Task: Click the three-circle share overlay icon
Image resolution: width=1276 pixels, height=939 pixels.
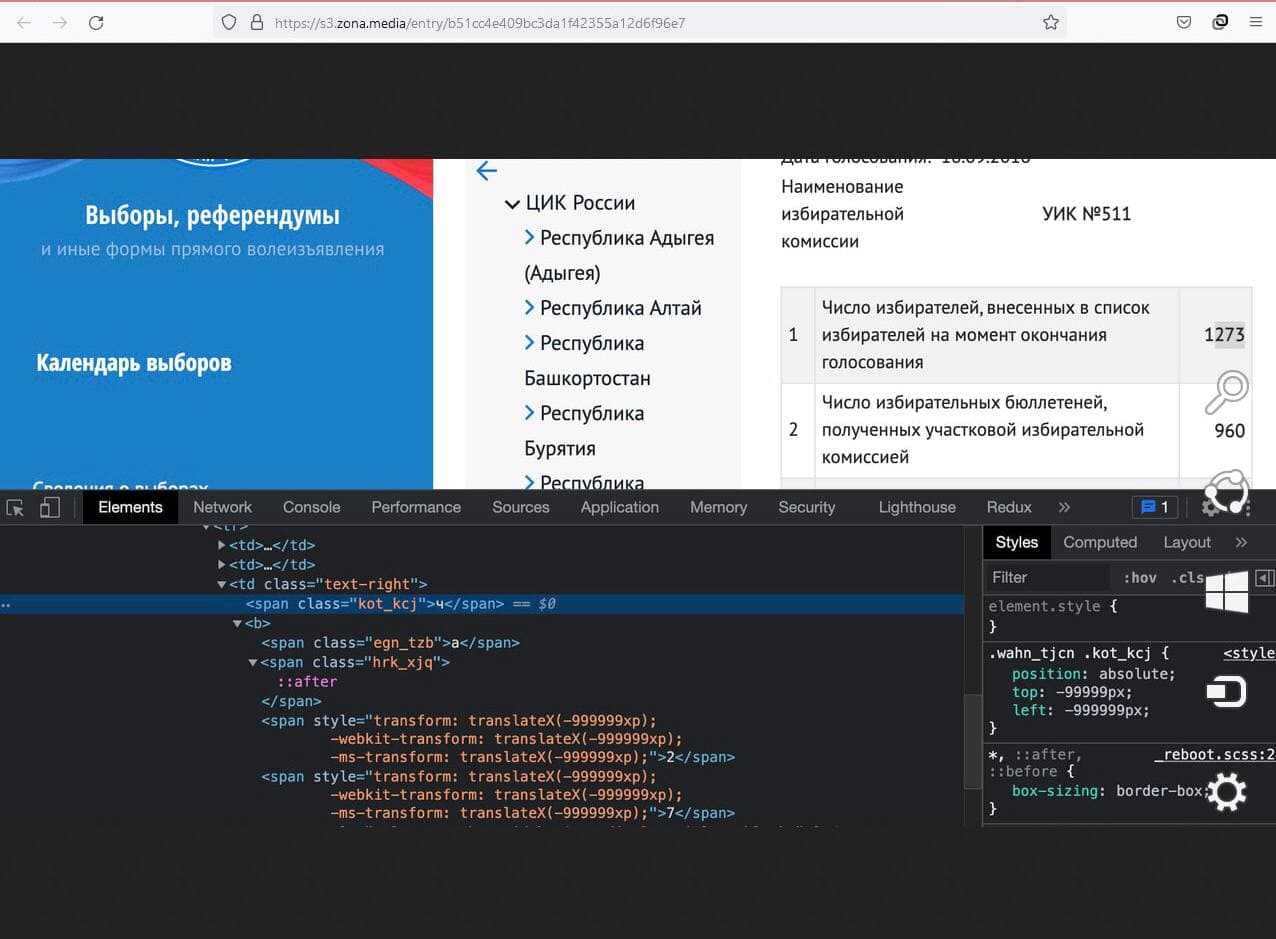Action: [x=1227, y=491]
